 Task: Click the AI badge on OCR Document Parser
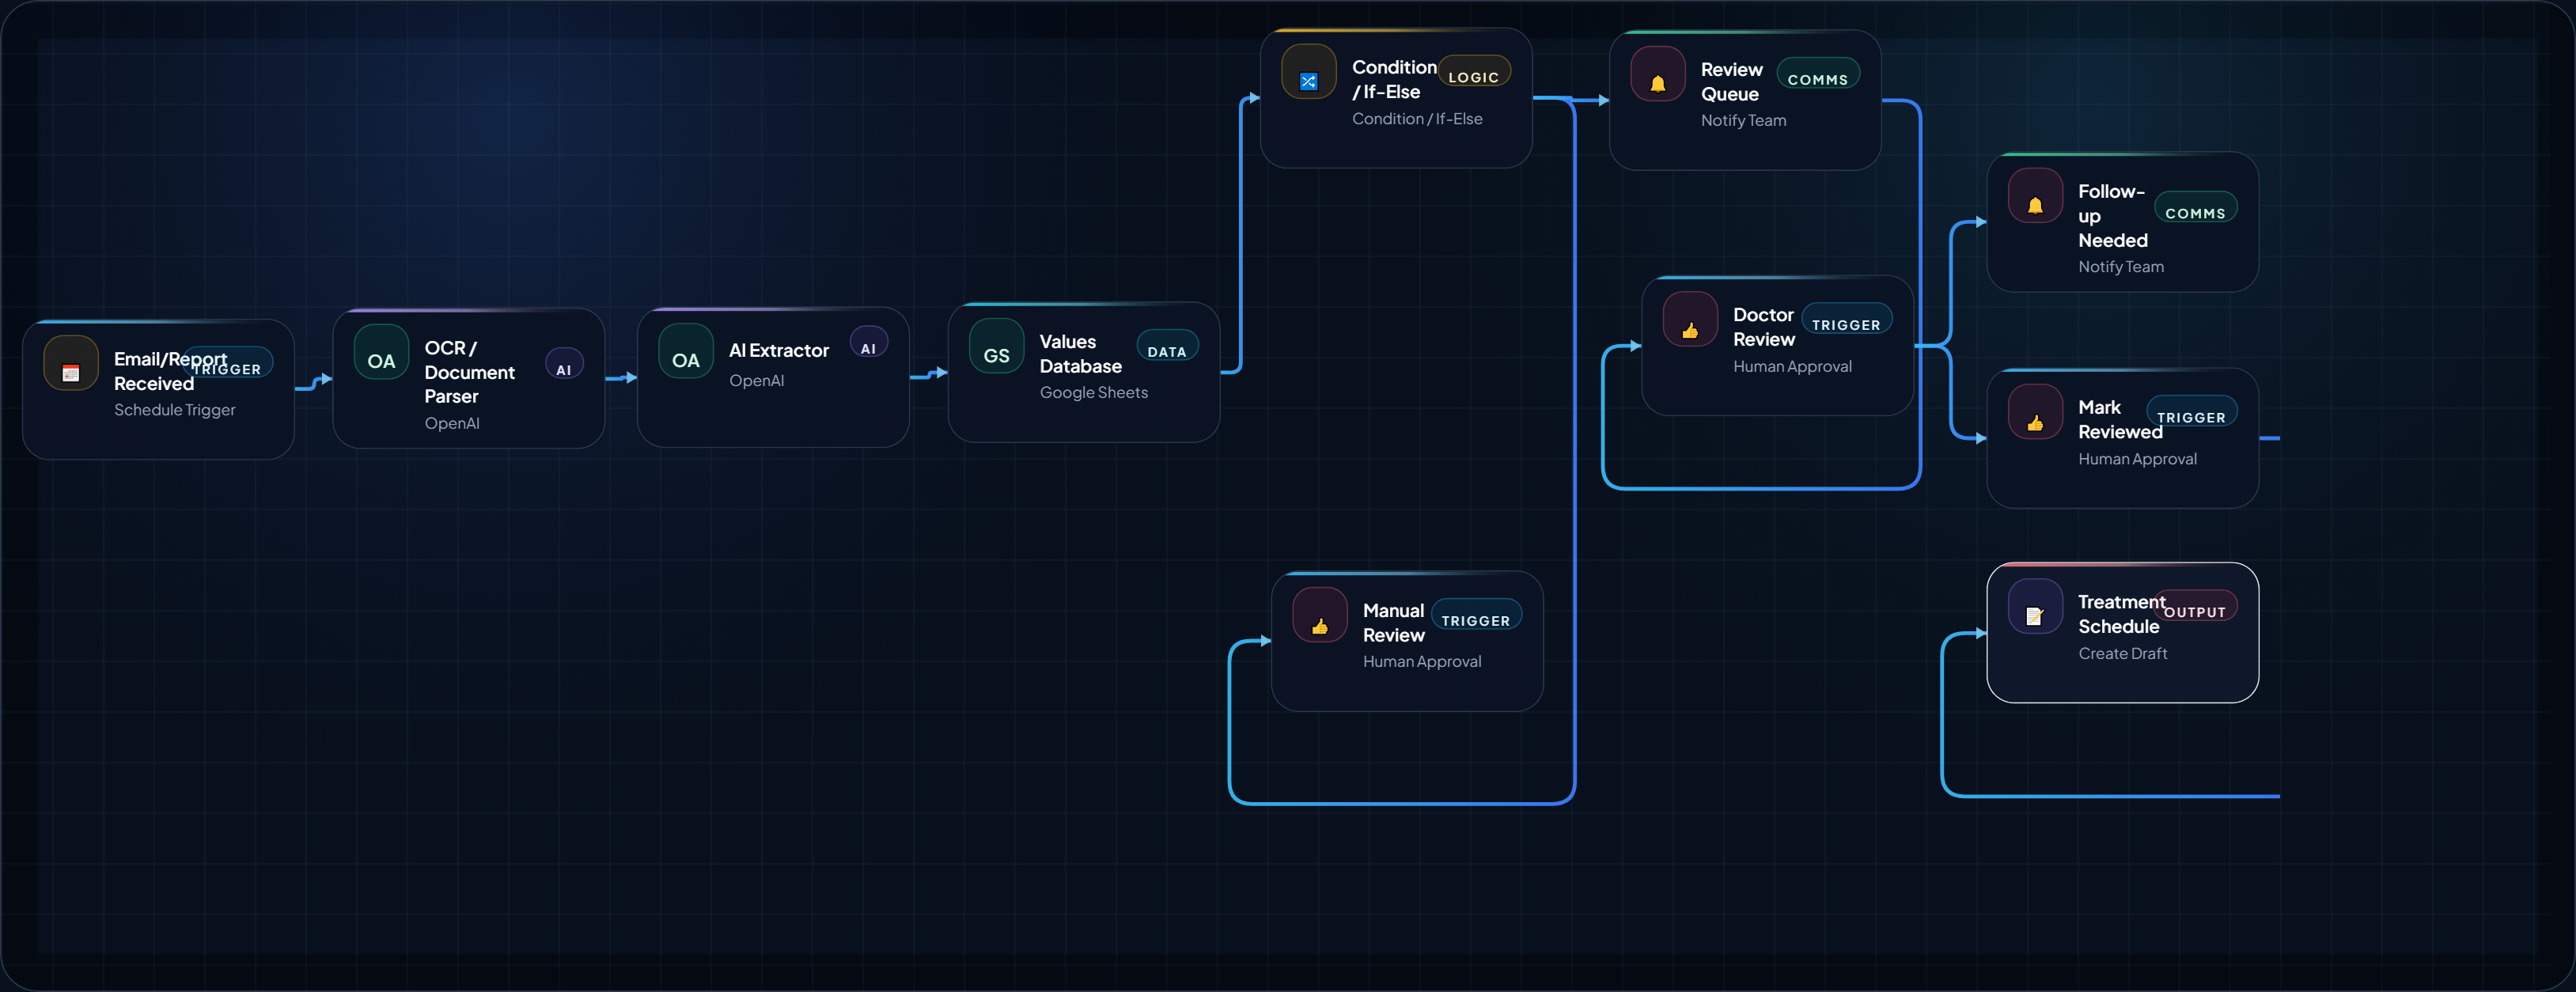click(564, 364)
